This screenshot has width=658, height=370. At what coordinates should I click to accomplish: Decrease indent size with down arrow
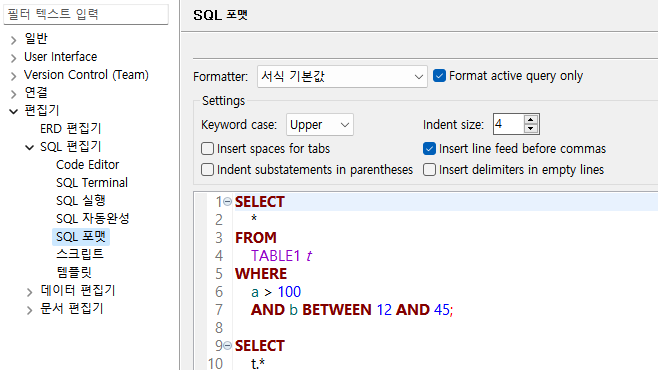pyautogui.click(x=531, y=129)
